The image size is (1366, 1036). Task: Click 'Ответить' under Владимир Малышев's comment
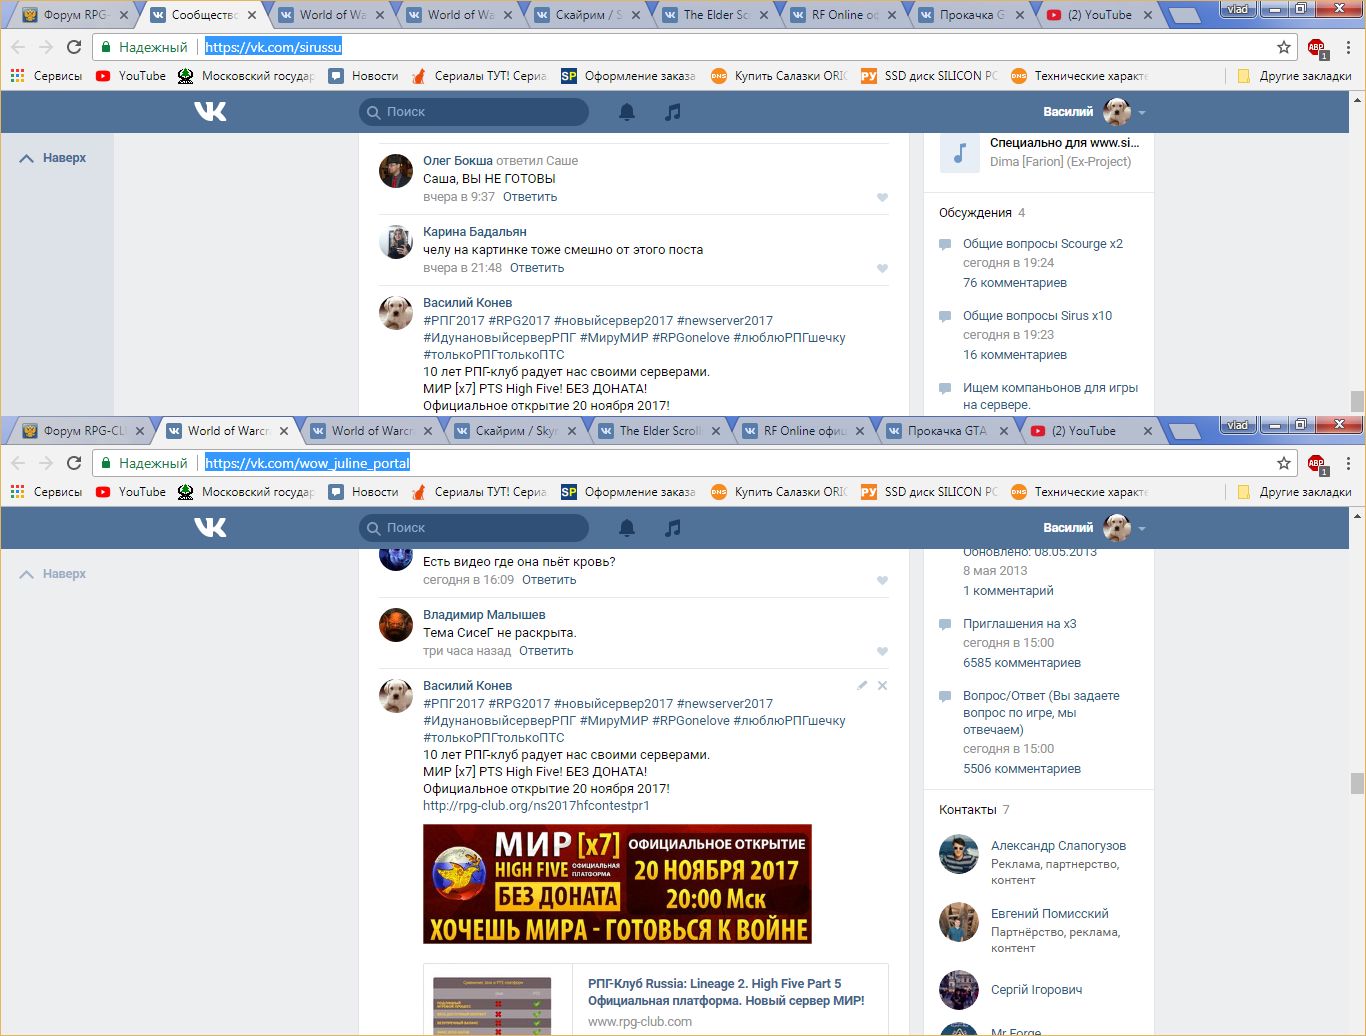[546, 651]
